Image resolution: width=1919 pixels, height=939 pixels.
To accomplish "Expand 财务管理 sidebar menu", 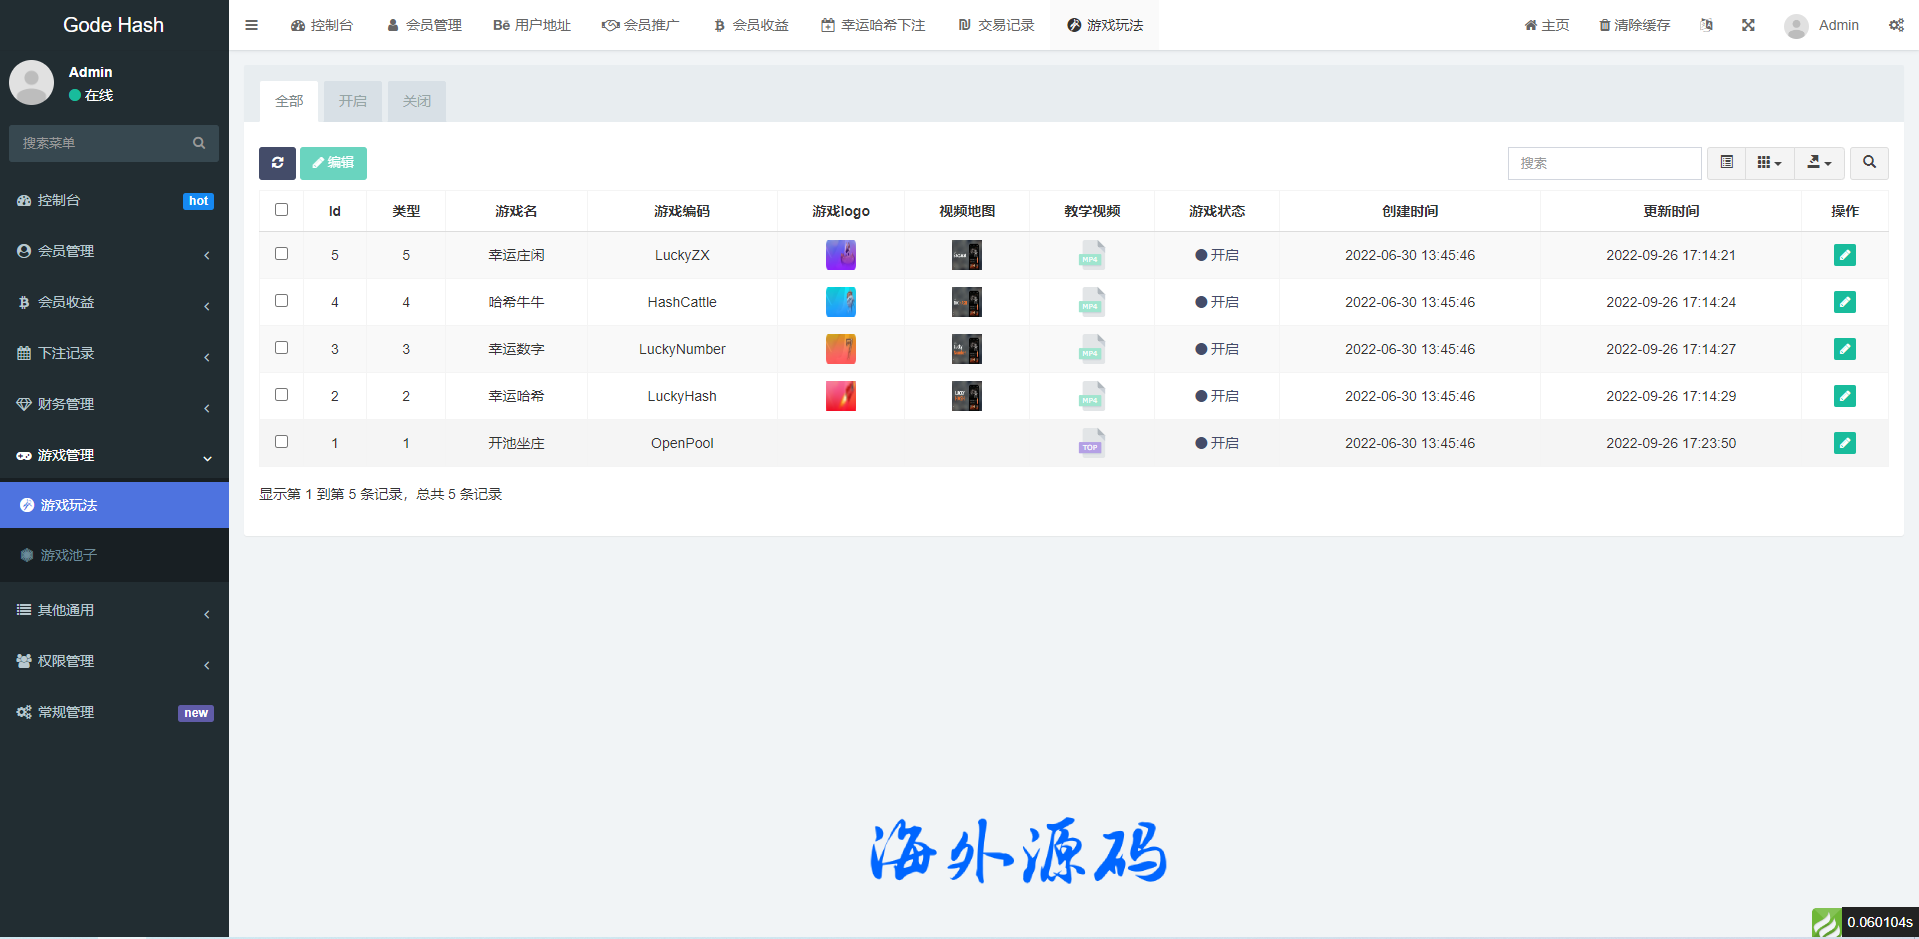I will coord(114,404).
